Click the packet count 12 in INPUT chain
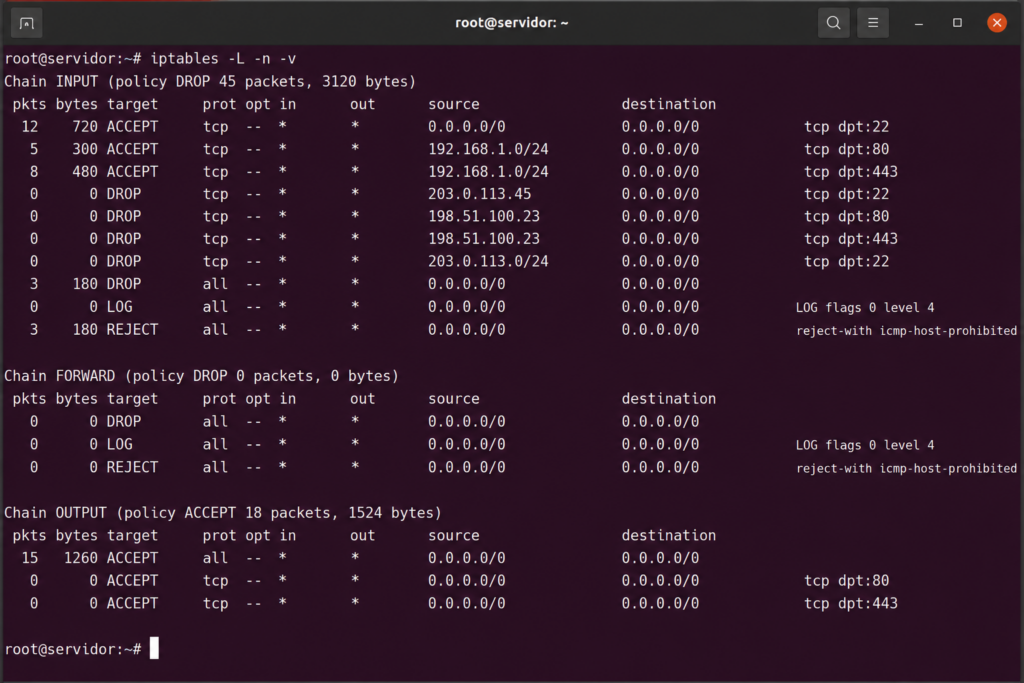The image size is (1024, 683). pyautogui.click(x=29, y=127)
